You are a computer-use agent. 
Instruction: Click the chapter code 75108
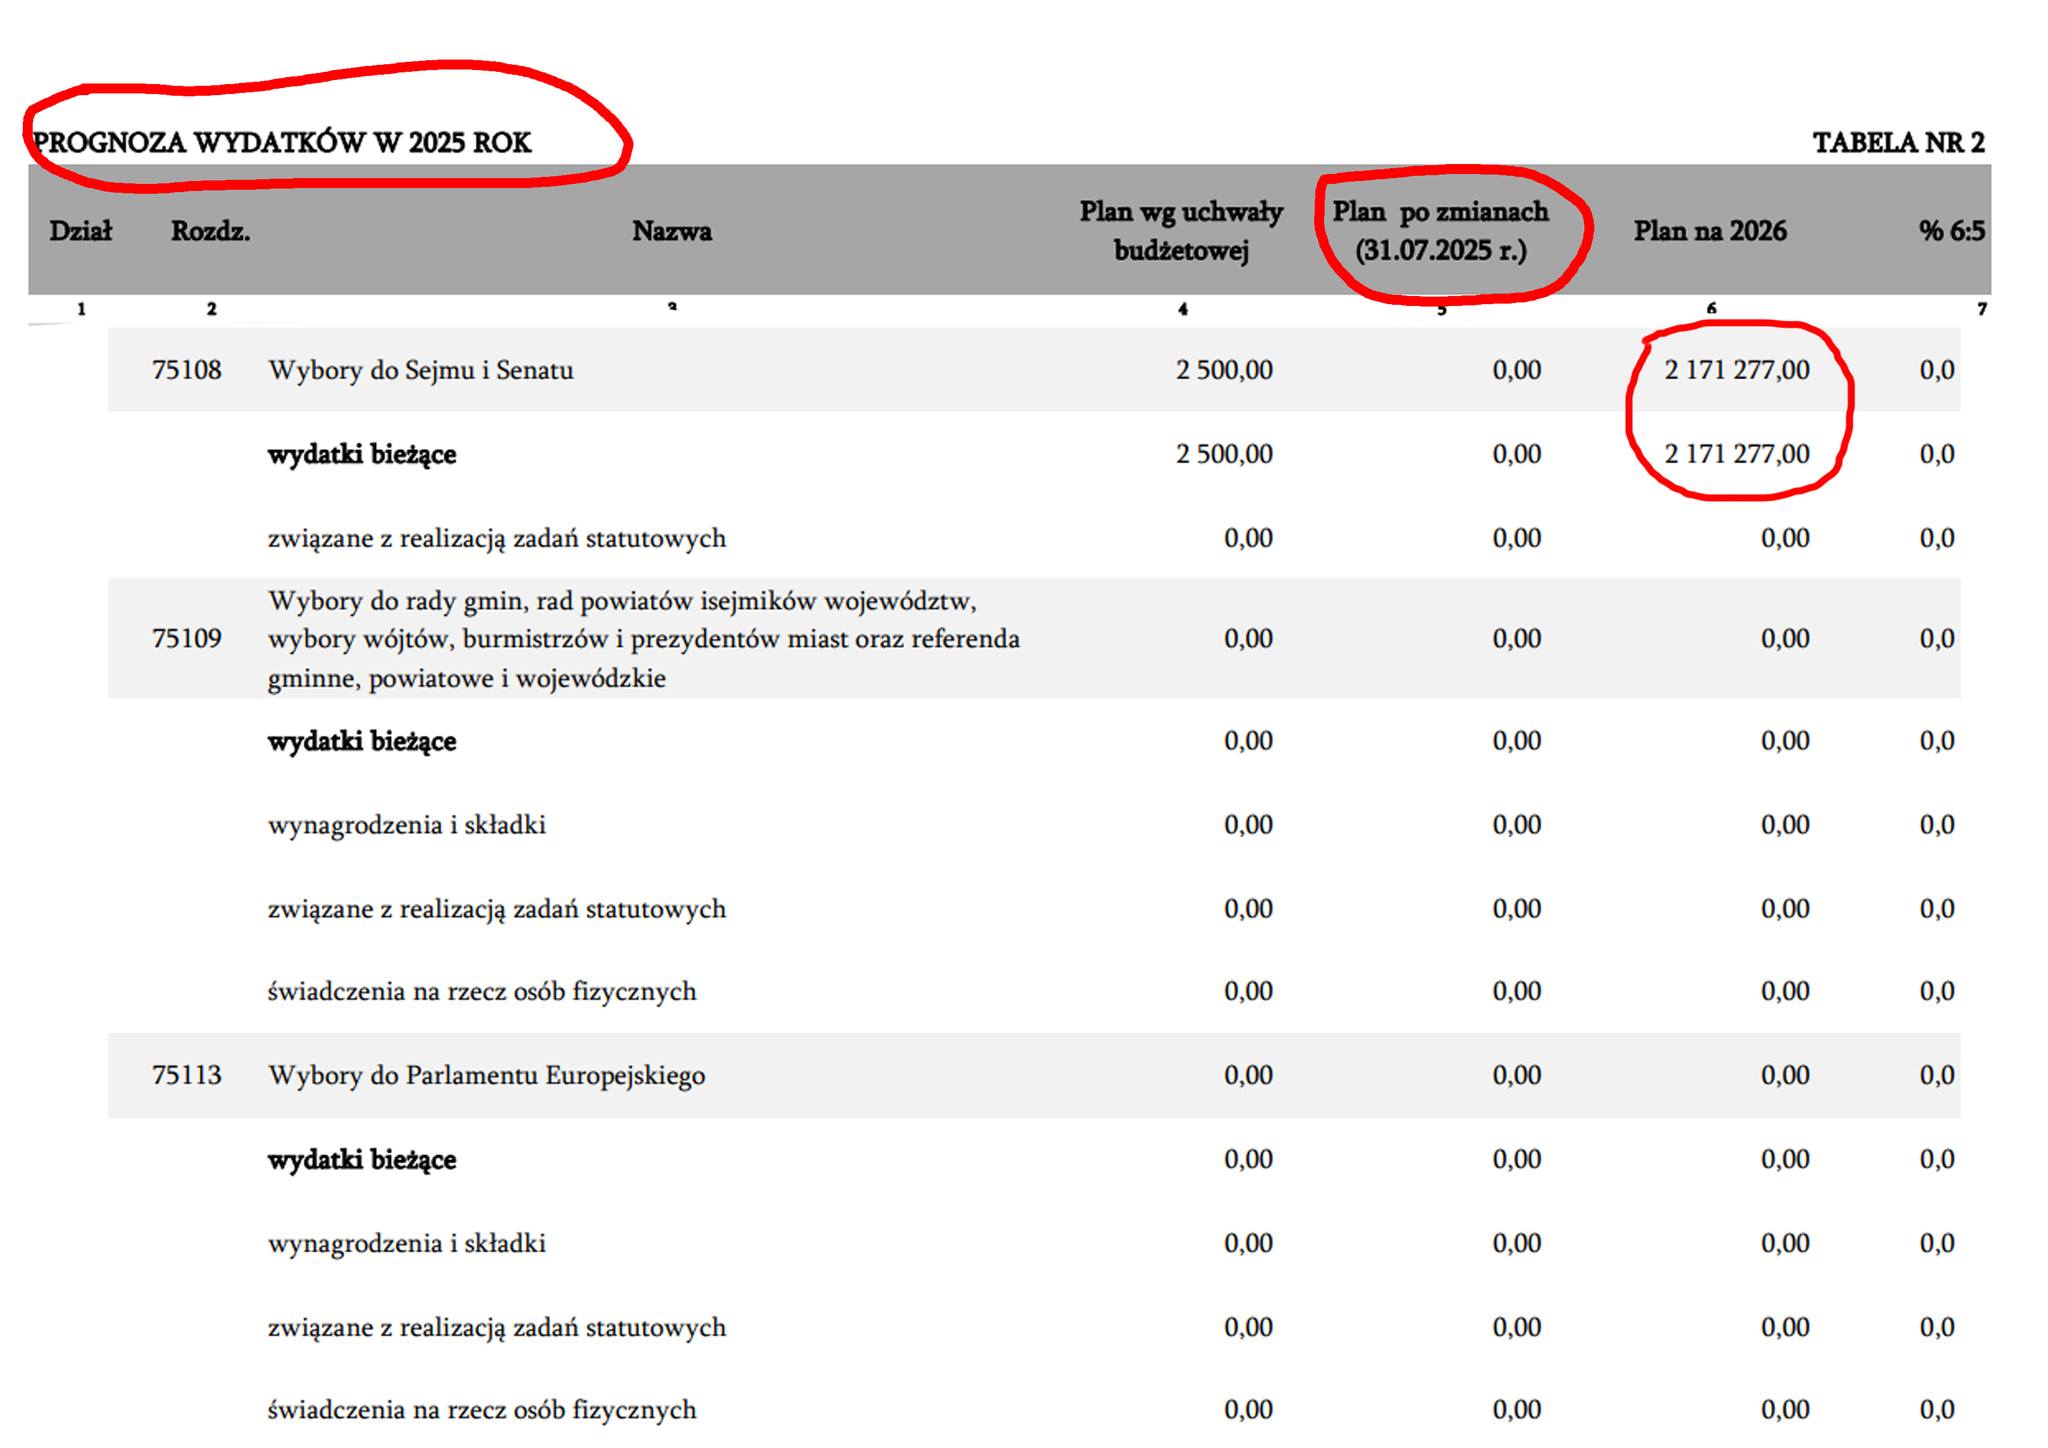pos(187,370)
